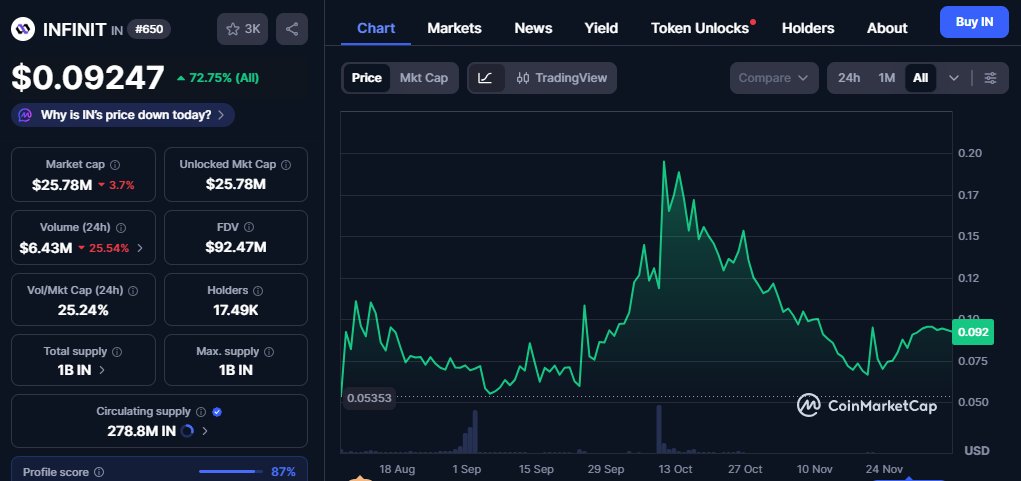Click the Buy IN button
Screen dimensions: 1021x481
[974, 21]
